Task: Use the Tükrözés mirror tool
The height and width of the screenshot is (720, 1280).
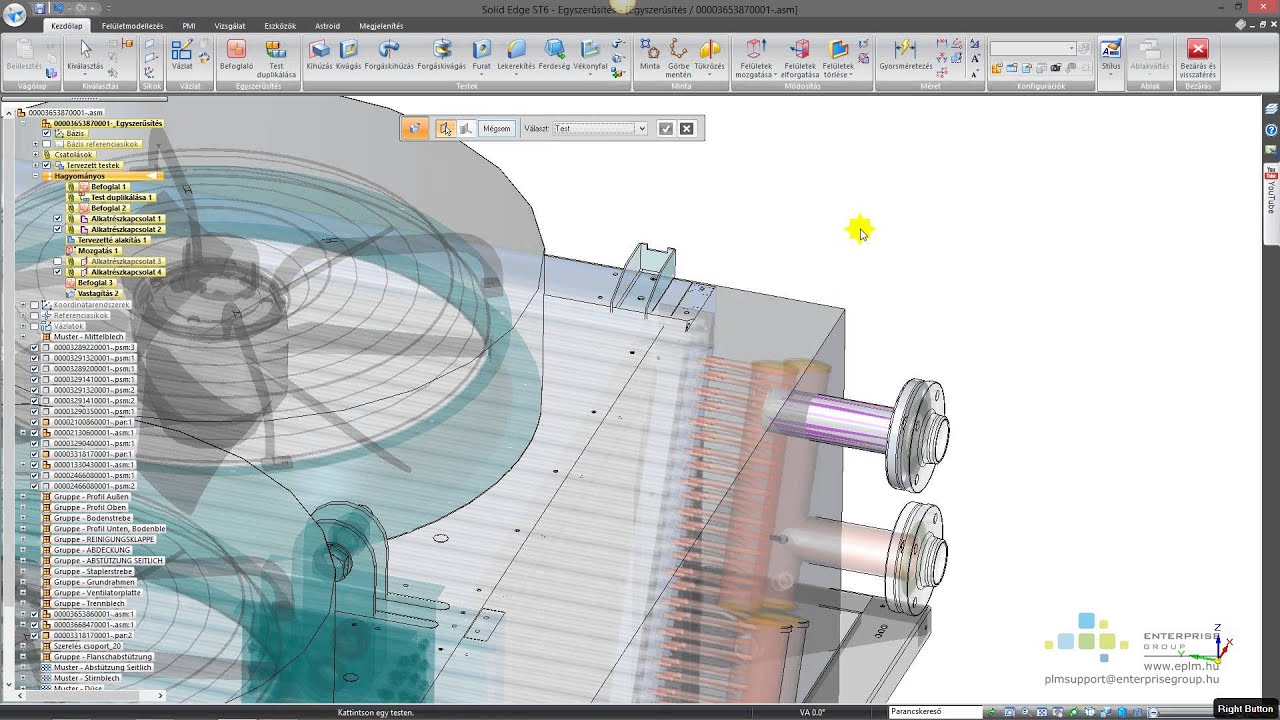Action: pyautogui.click(x=709, y=55)
